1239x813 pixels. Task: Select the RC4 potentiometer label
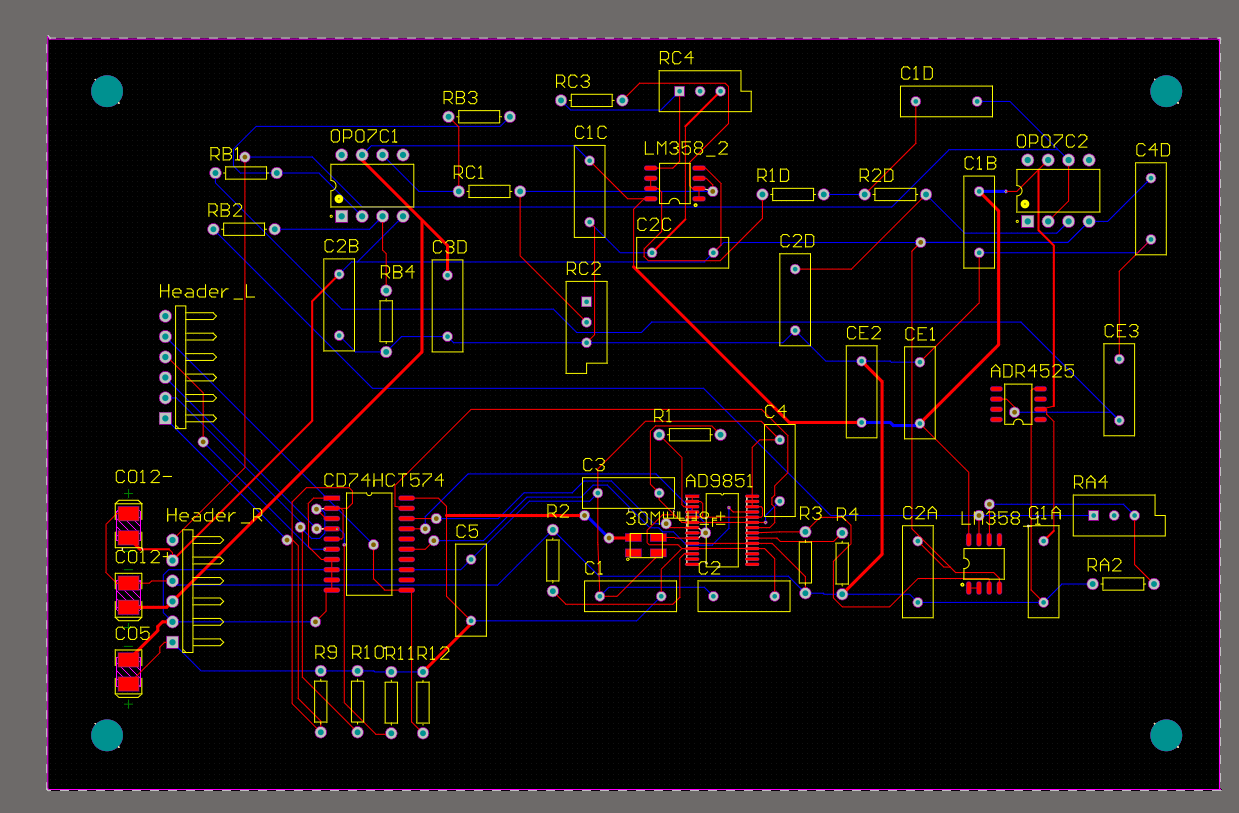point(676,58)
